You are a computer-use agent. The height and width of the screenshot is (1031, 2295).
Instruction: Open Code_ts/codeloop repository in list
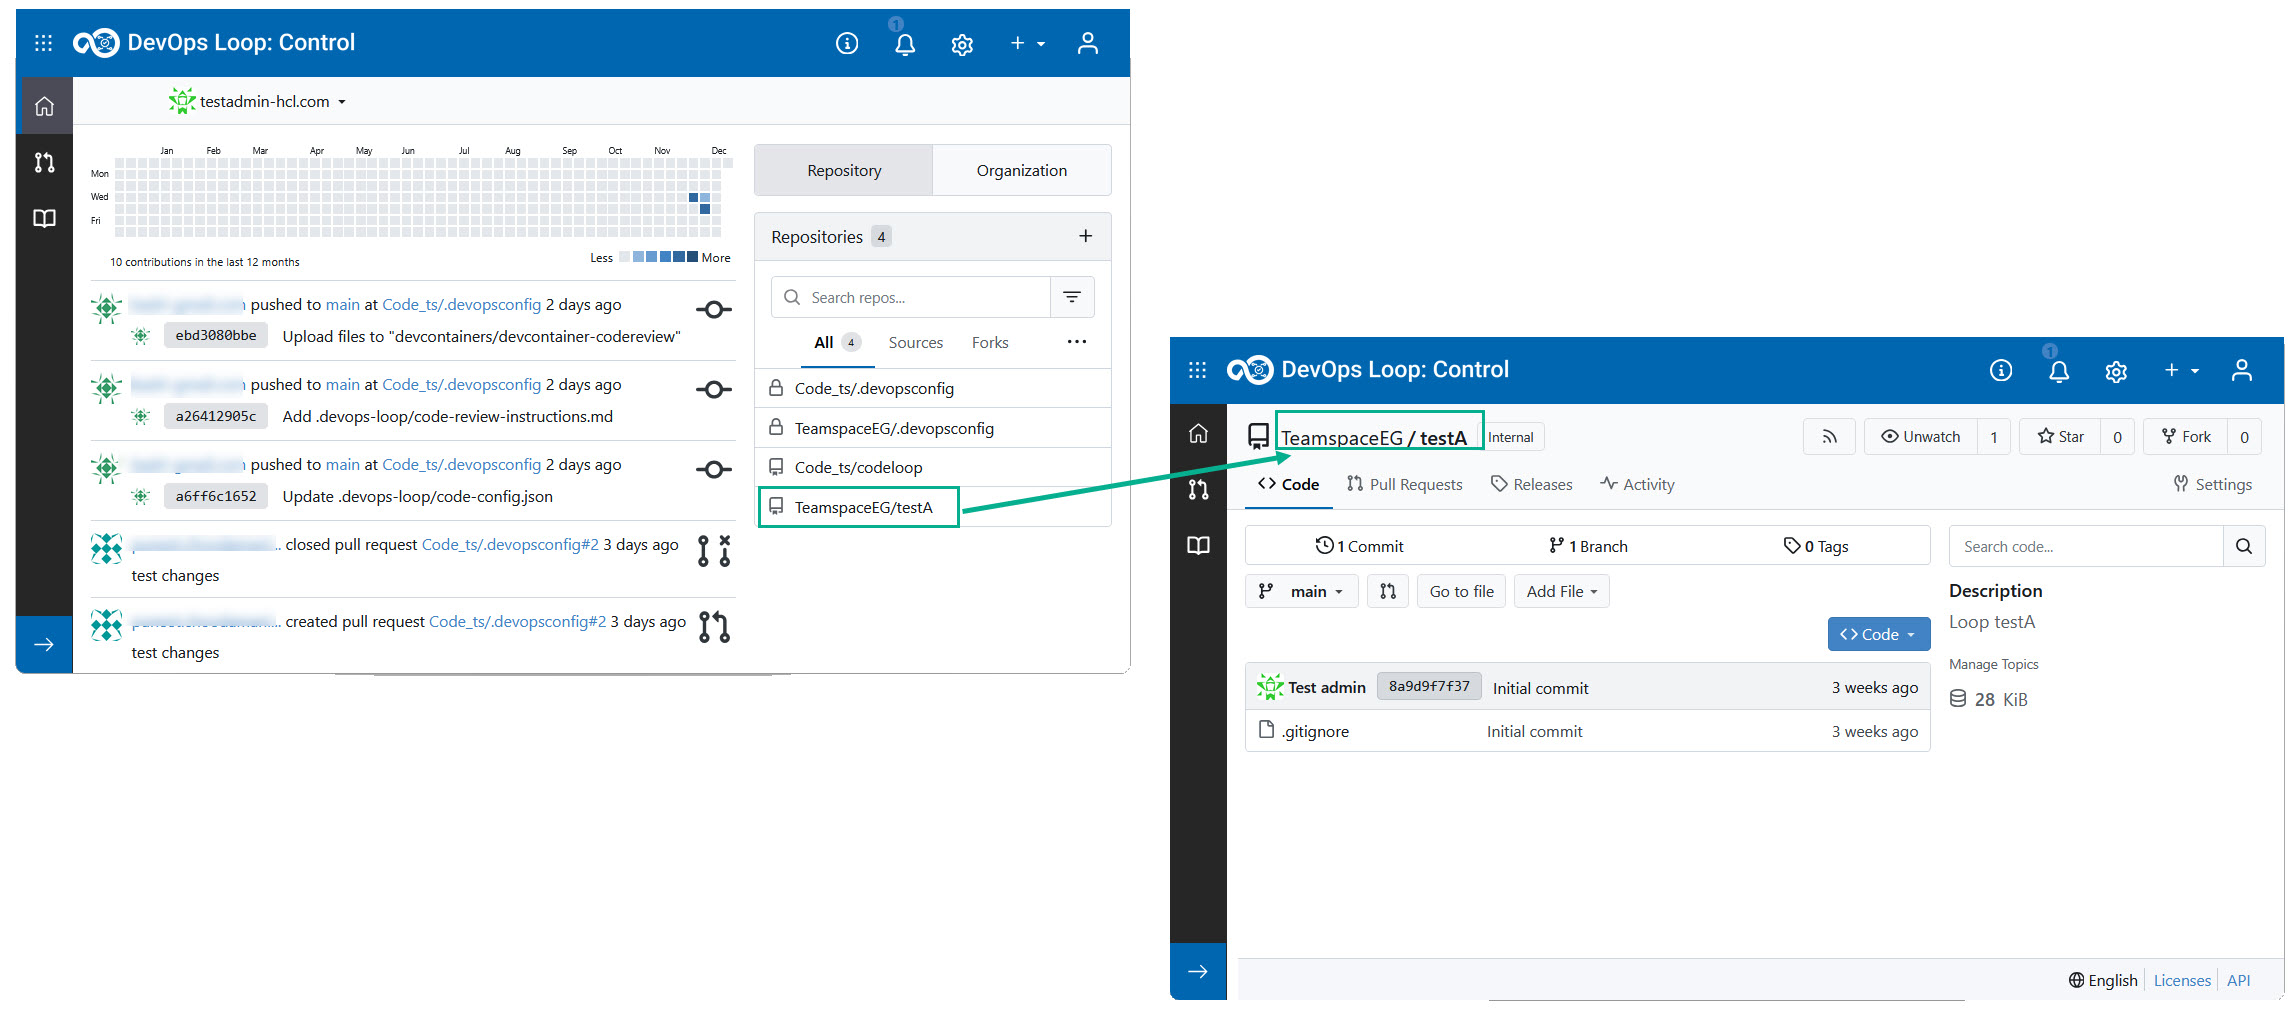[858, 467]
